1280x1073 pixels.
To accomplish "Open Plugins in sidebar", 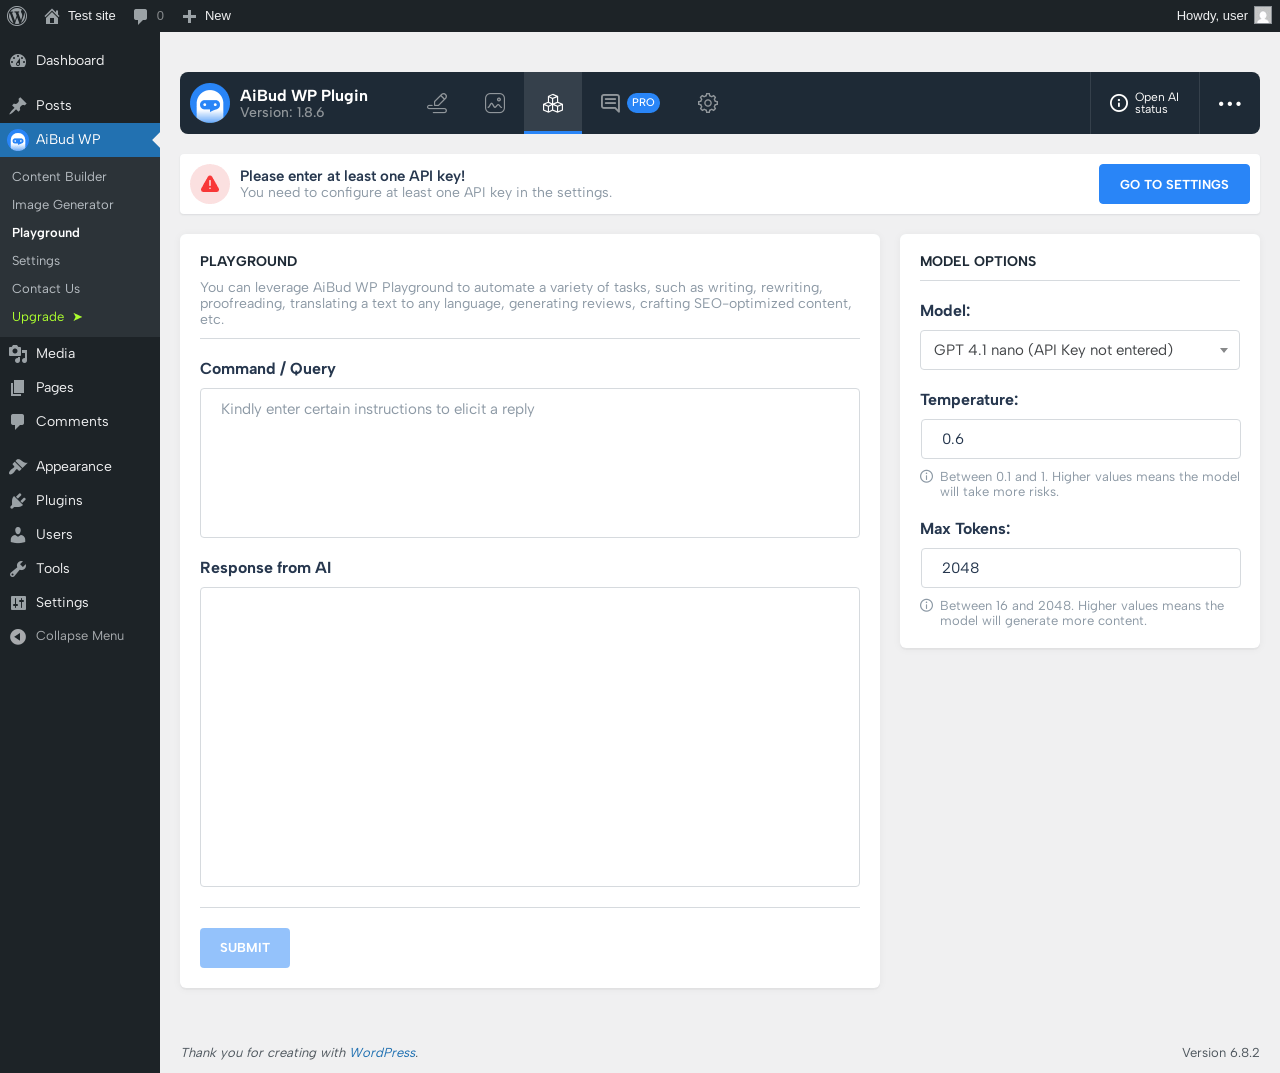I will pyautogui.click(x=80, y=500).
